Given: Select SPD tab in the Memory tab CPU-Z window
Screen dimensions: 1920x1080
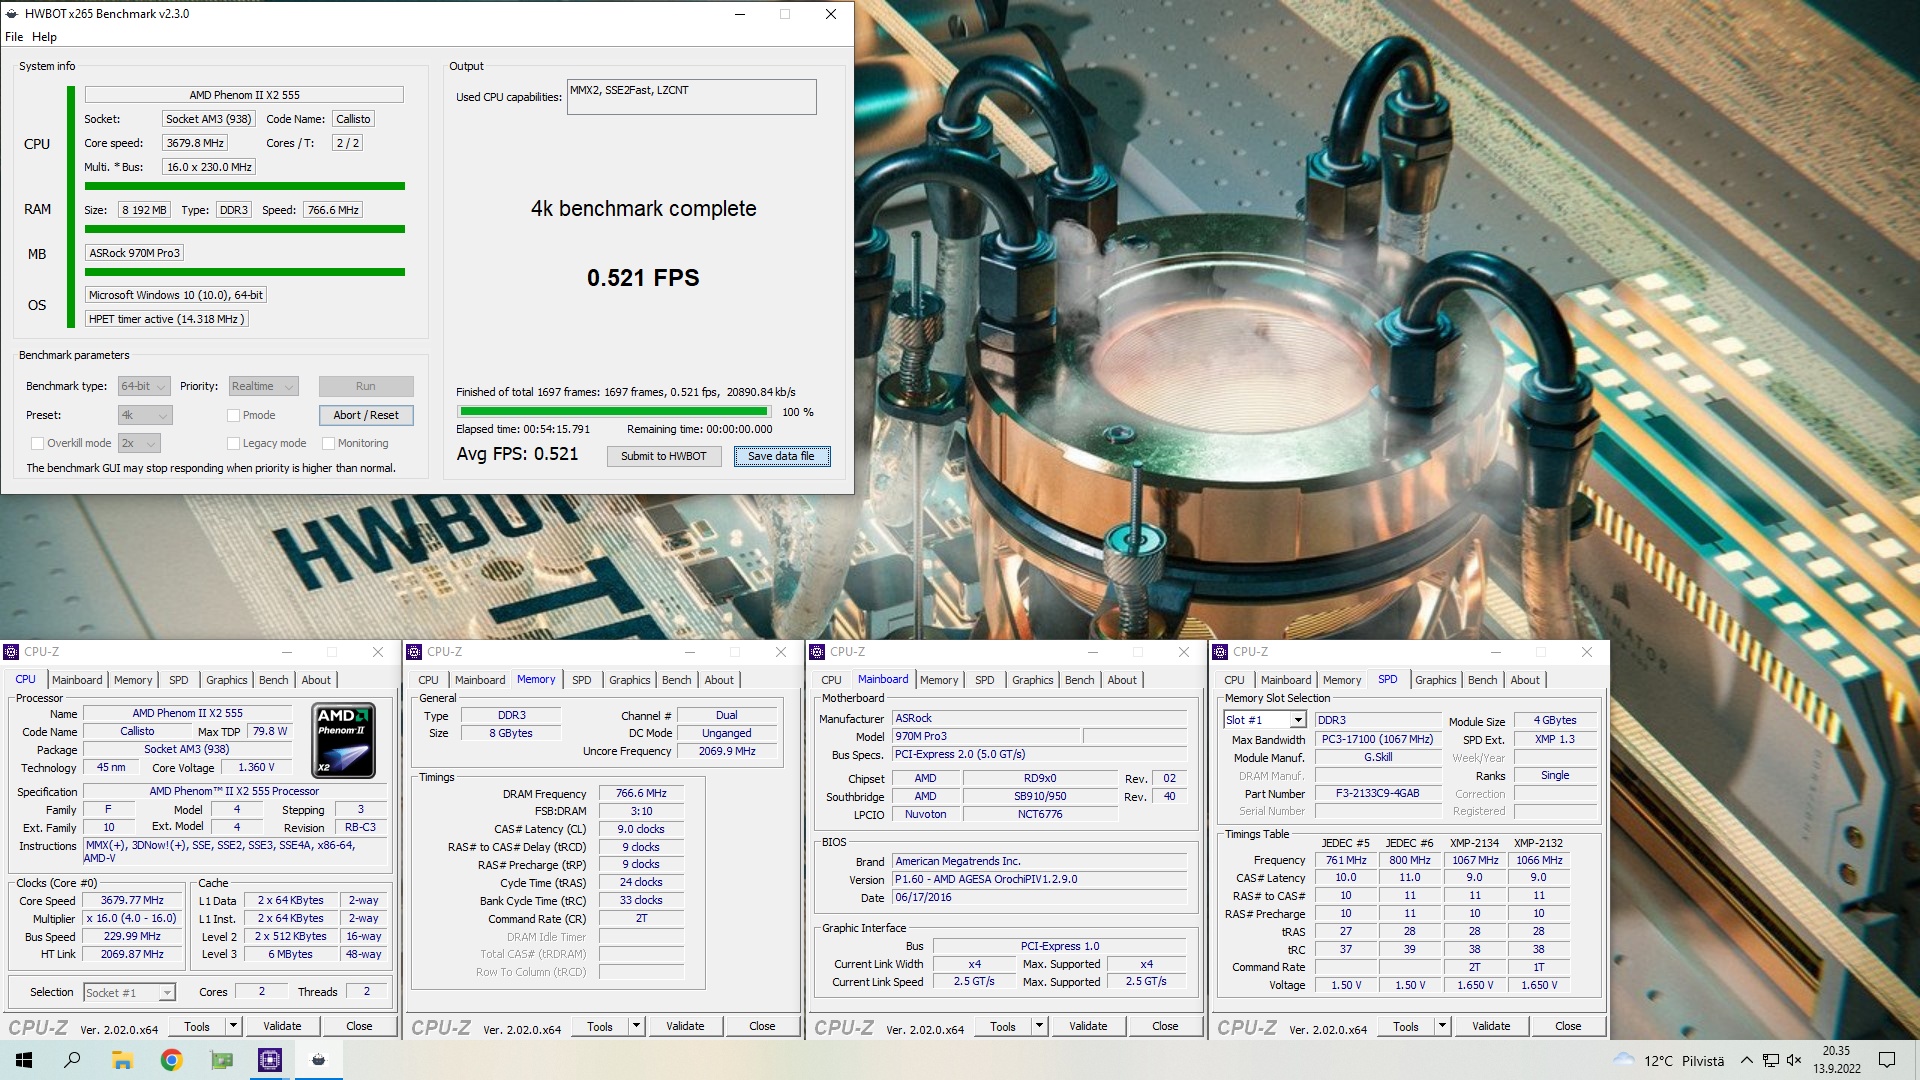Looking at the screenshot, I should click(582, 680).
